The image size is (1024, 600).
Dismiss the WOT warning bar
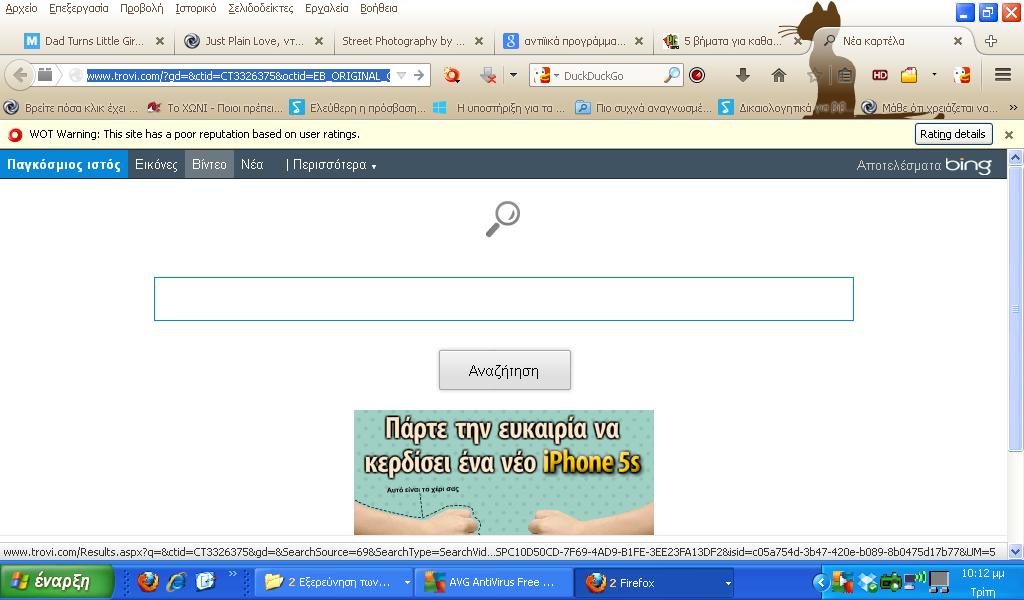(1009, 134)
